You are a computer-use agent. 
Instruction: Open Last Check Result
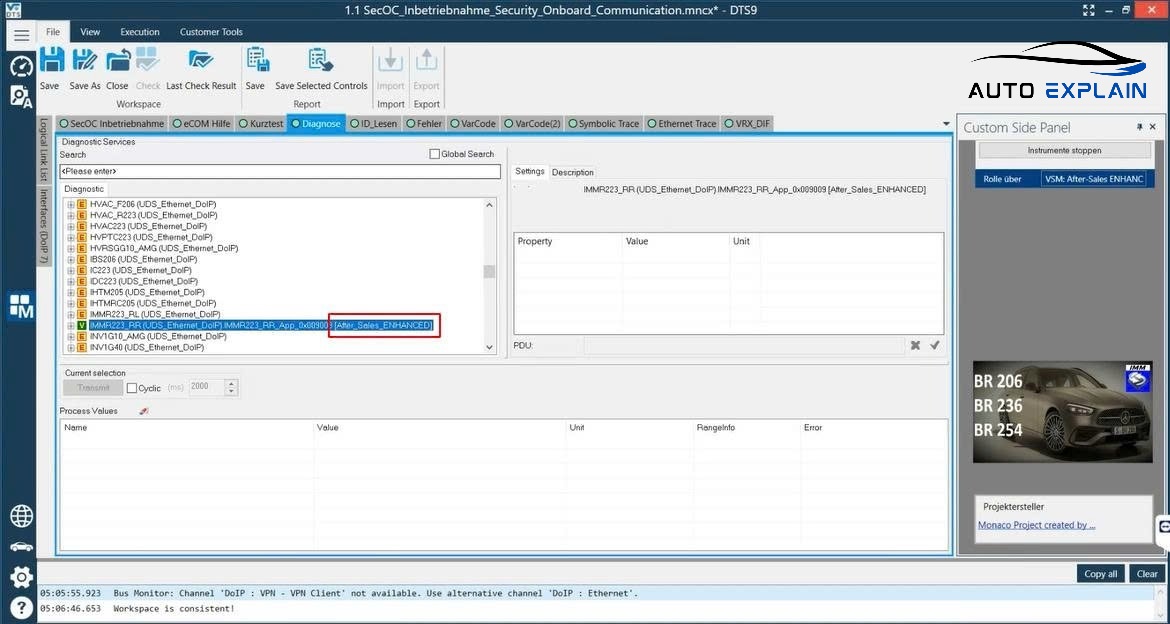(x=201, y=61)
